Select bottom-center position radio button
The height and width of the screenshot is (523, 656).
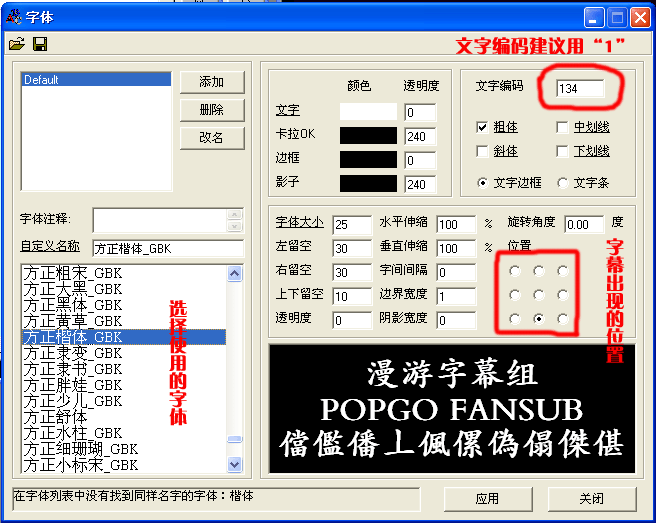coord(539,319)
